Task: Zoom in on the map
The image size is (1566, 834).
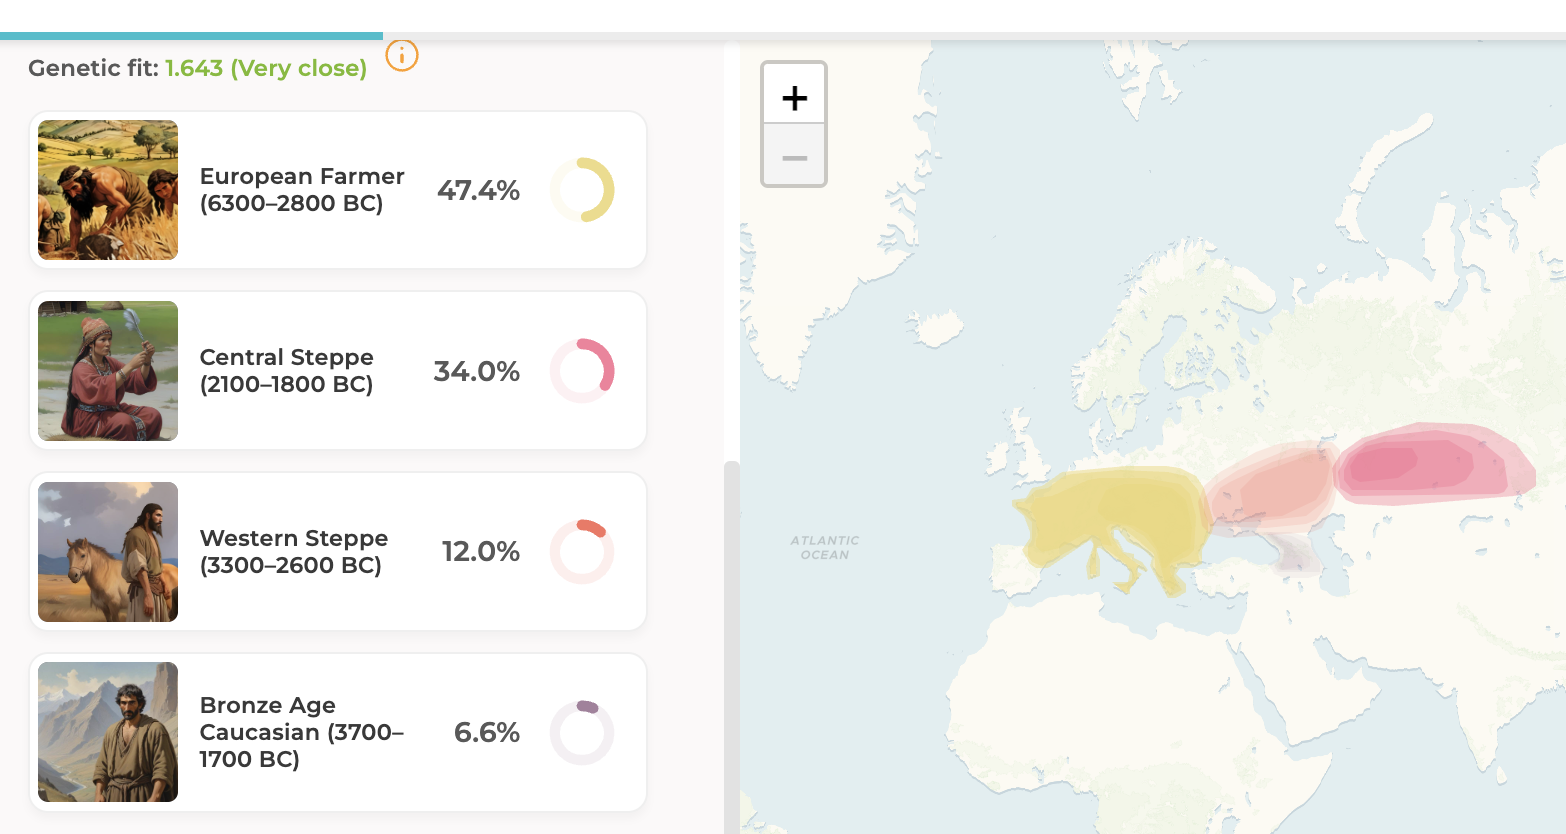Action: tap(794, 98)
